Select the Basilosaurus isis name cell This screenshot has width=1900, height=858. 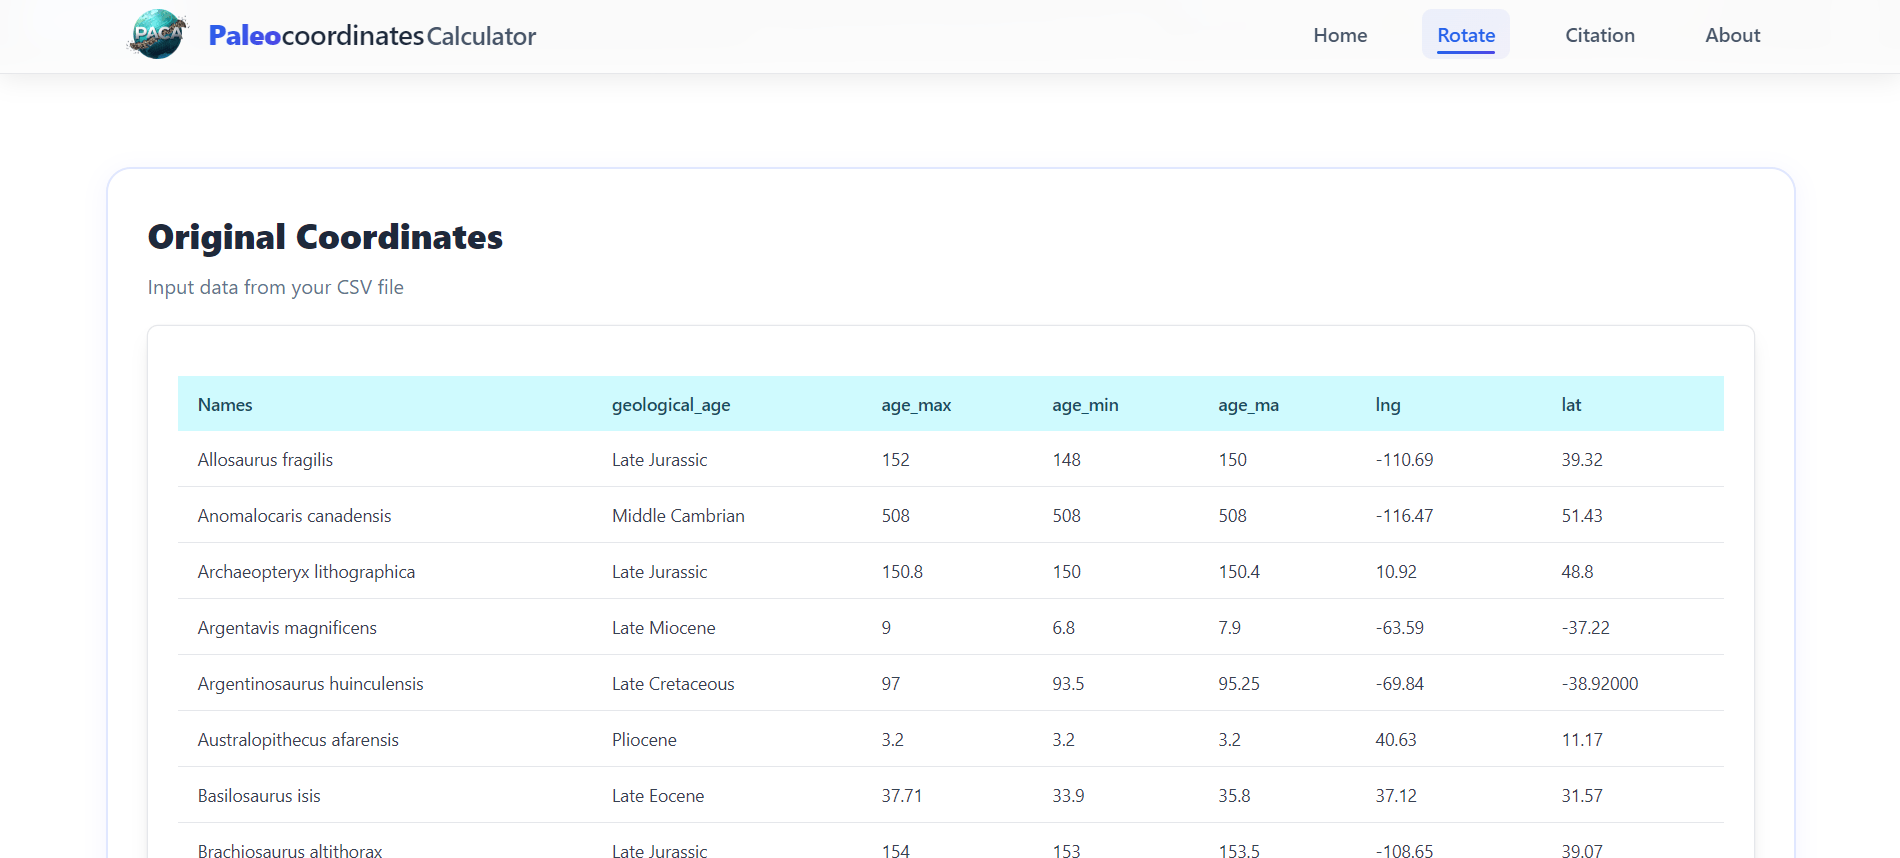259,796
